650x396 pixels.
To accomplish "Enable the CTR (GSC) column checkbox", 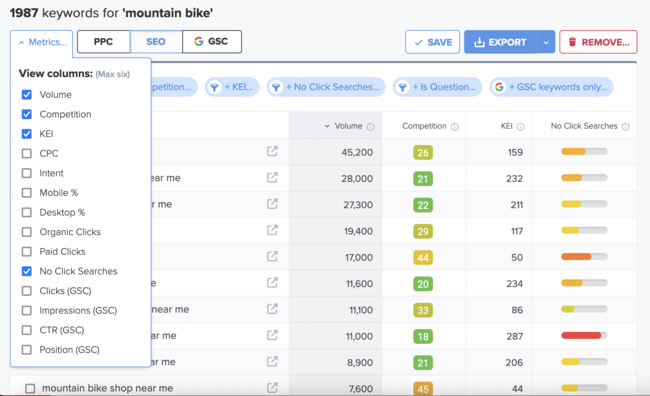I will pos(27,330).
